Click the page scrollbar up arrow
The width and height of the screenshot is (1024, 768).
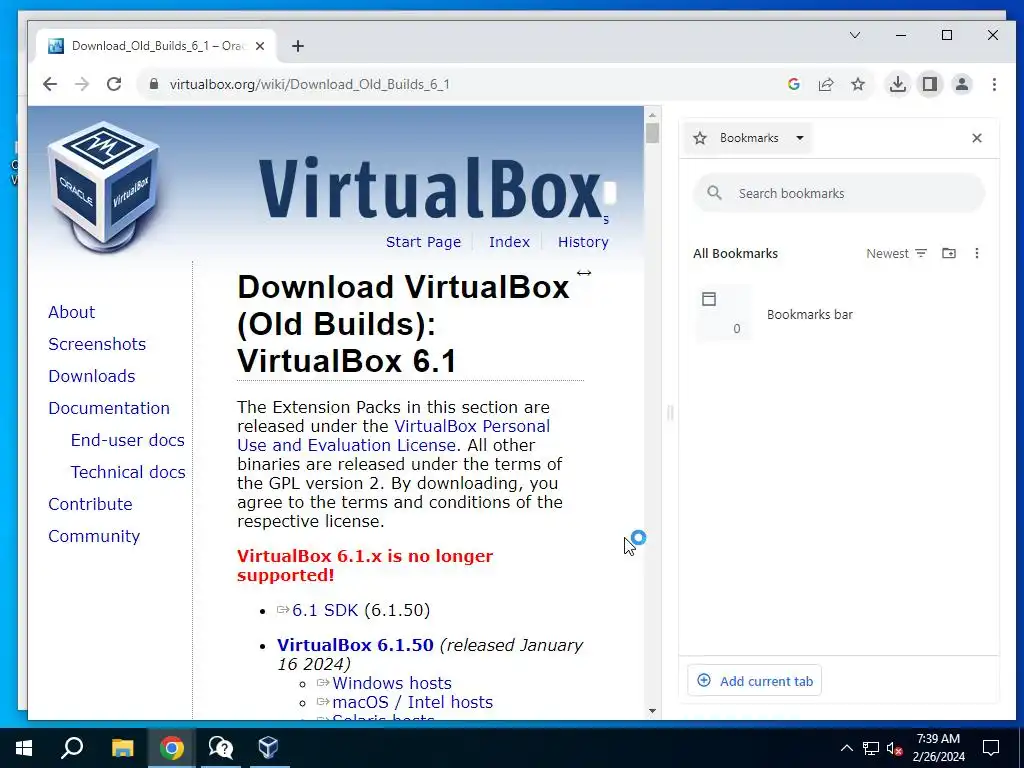(652, 115)
